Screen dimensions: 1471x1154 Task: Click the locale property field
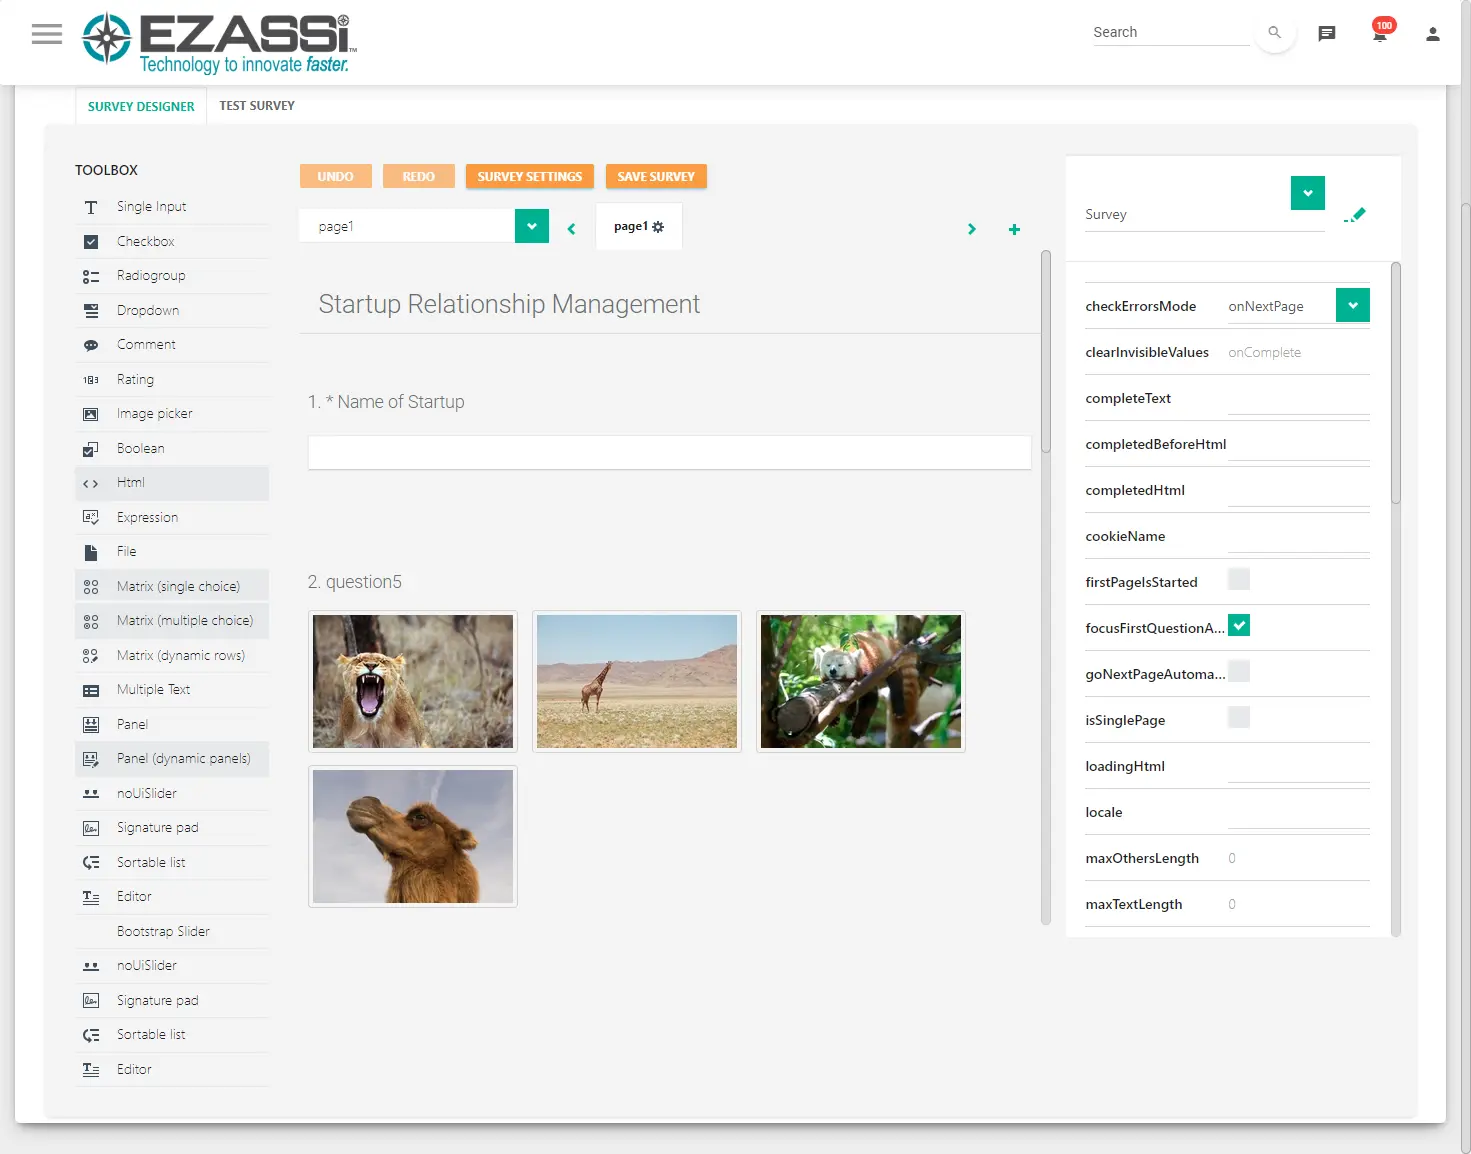pos(1298,813)
